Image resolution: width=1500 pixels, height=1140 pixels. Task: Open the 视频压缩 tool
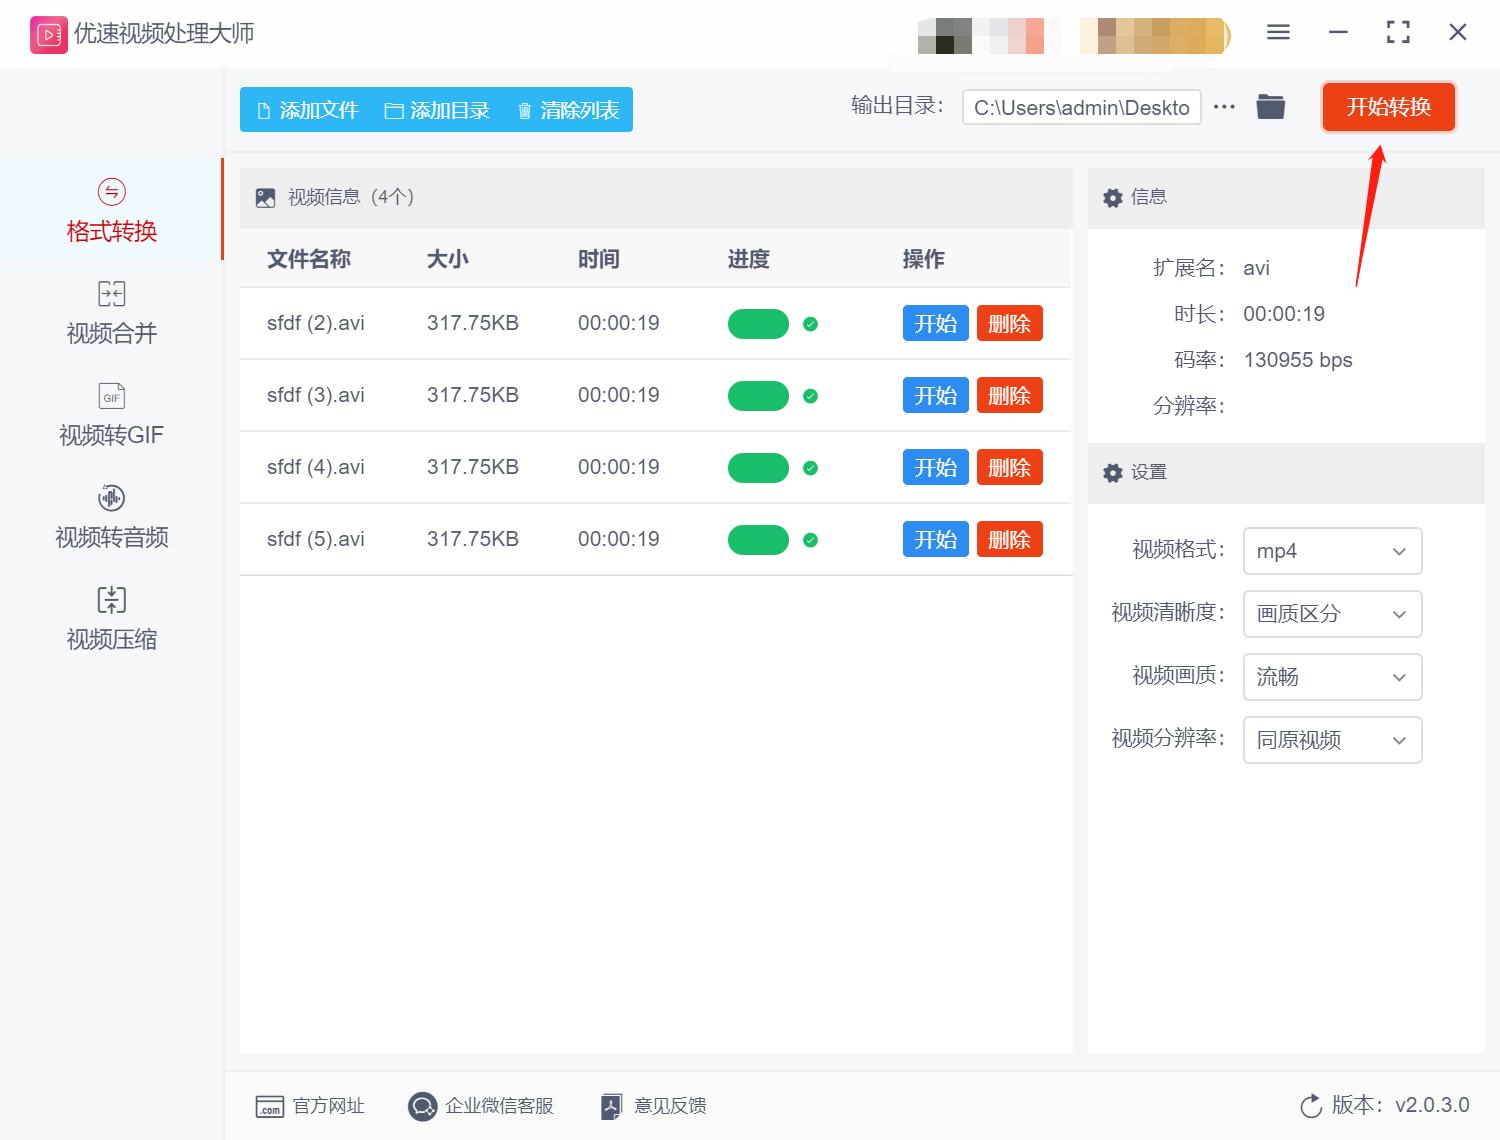[x=110, y=618]
